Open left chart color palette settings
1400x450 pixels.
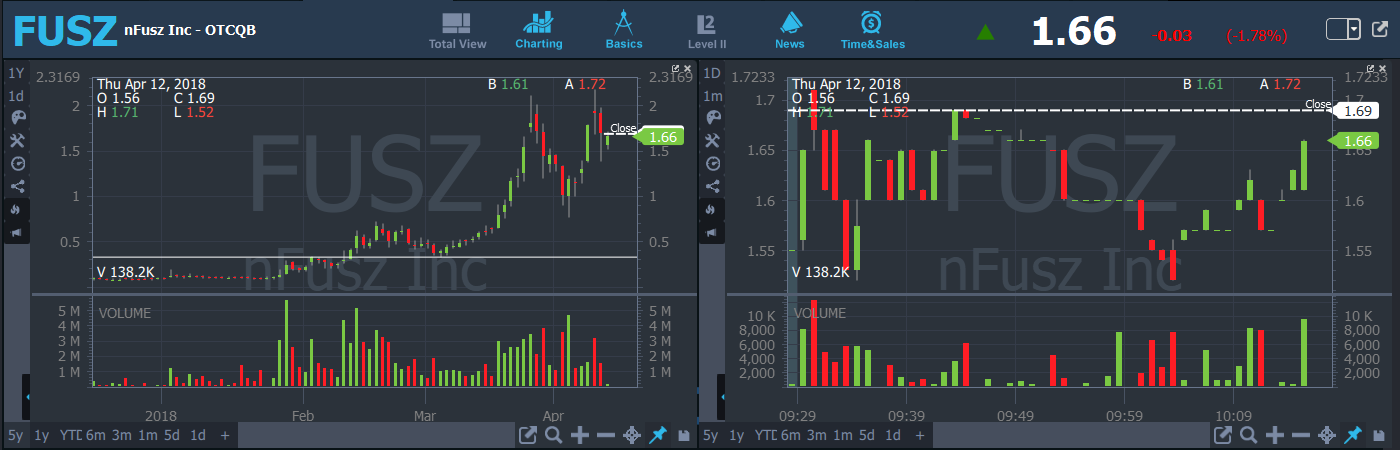pyautogui.click(x=16, y=118)
